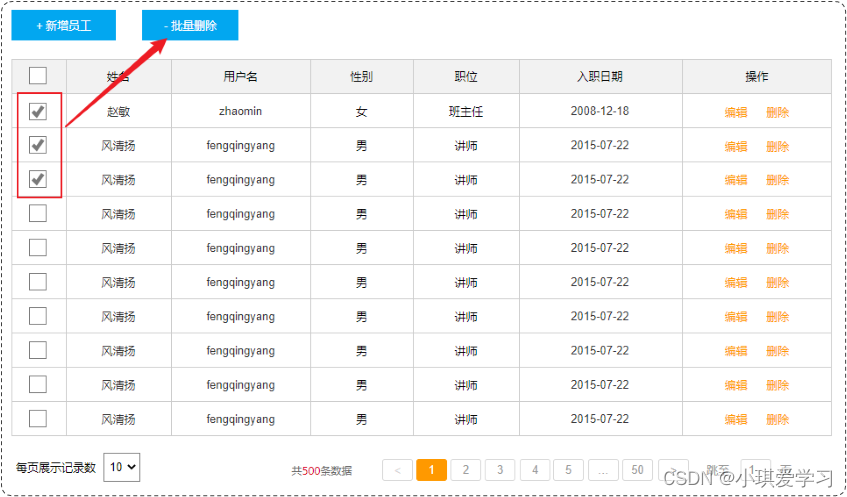Go to the previous page with the < button
The height and width of the screenshot is (497, 847).
(398, 470)
